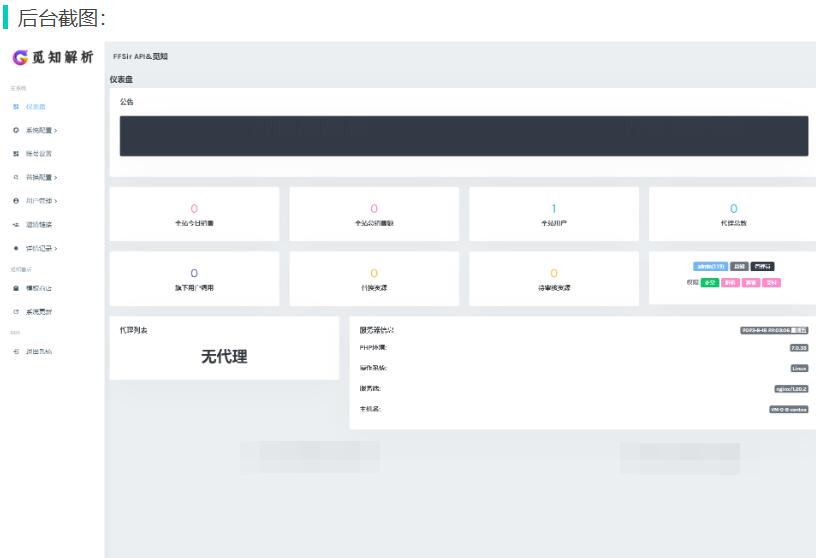Screen dimensions: 816x558
Task: Click the FFSir API&觅知 header text
Action: coord(141,56)
